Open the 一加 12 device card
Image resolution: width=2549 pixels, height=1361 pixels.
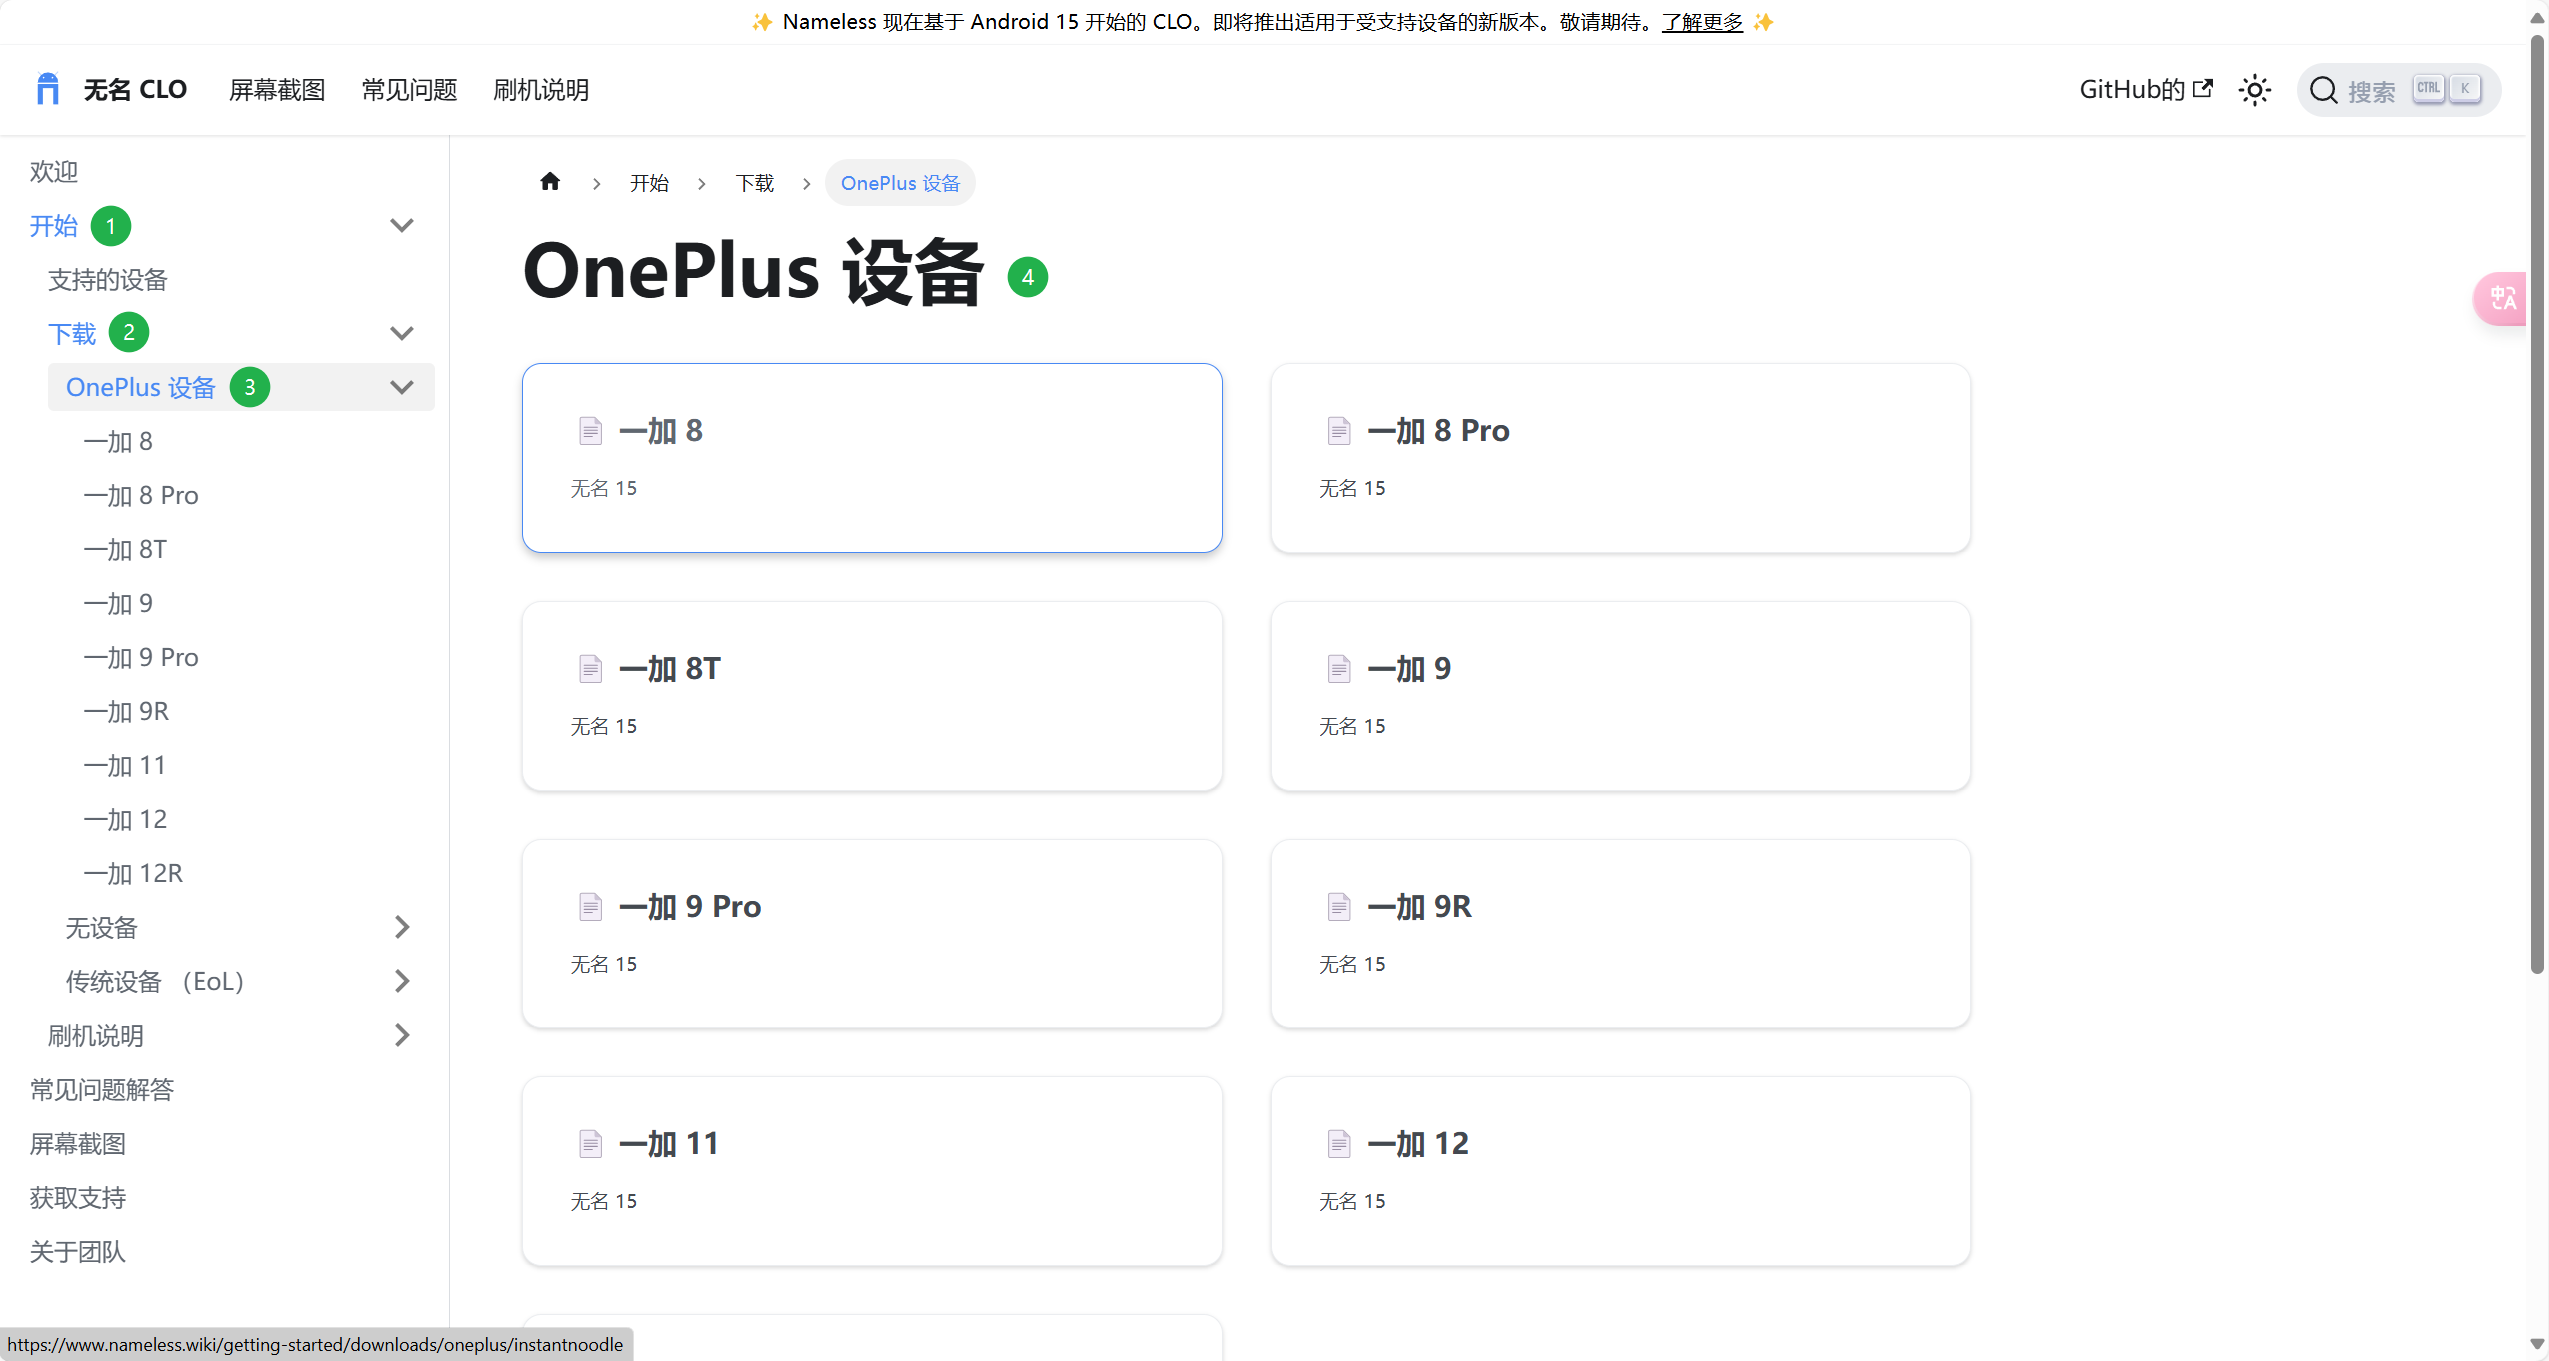coord(1619,1170)
